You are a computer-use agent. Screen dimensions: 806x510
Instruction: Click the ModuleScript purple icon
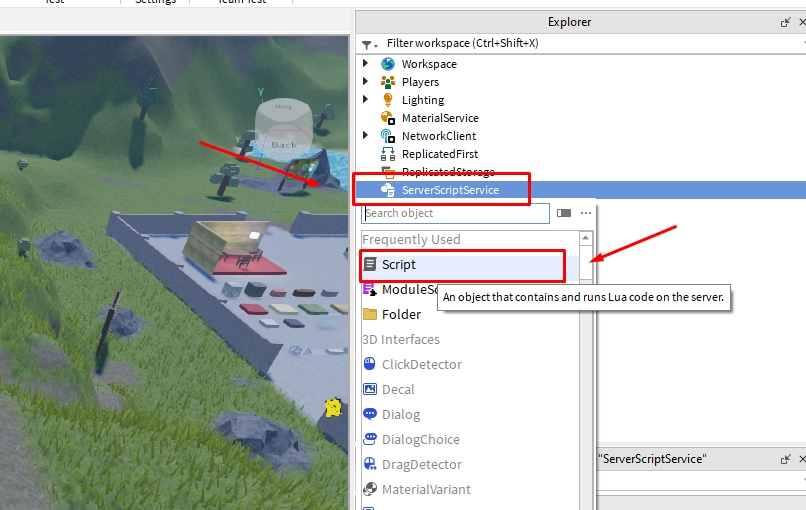[x=370, y=289]
